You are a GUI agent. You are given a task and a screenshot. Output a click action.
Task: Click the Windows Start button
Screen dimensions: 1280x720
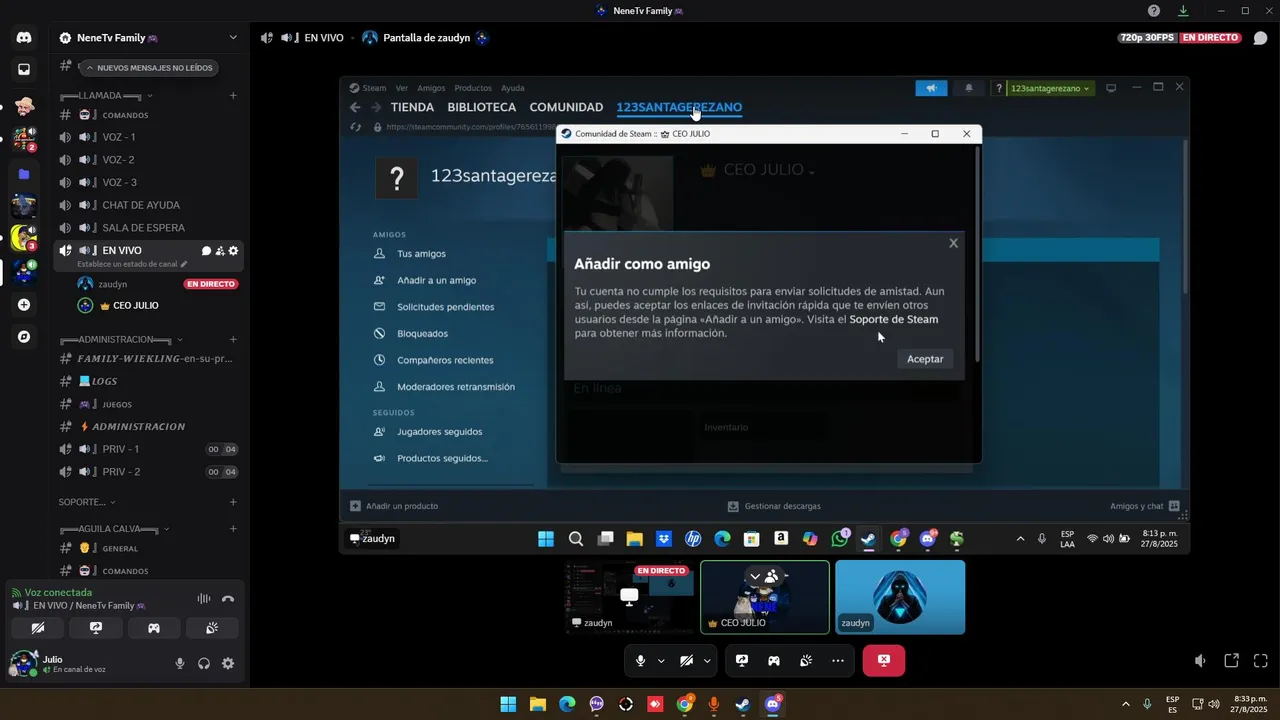pyautogui.click(x=508, y=704)
